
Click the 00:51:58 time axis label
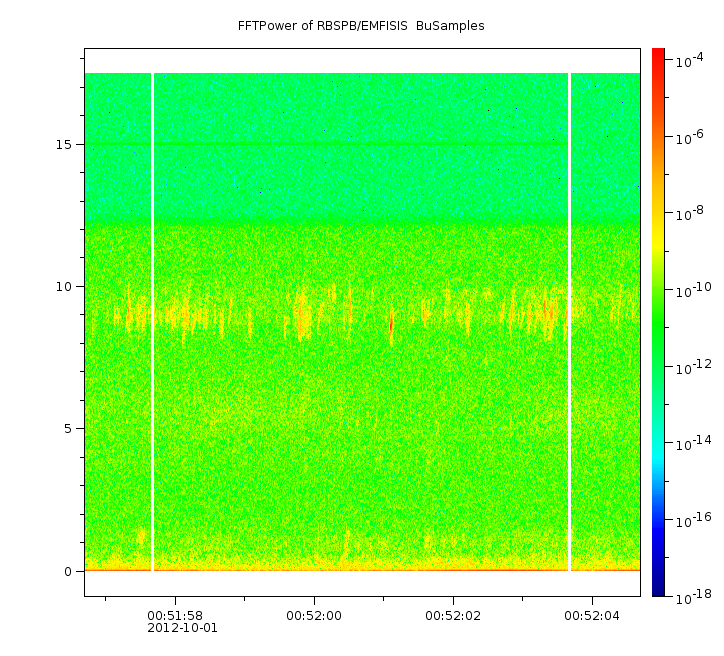[175, 615]
